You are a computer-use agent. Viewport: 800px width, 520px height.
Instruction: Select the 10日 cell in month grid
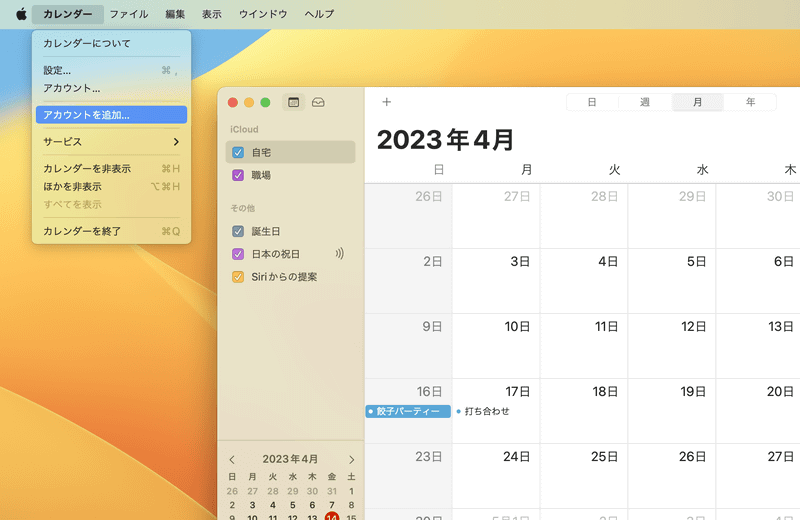[496, 346]
